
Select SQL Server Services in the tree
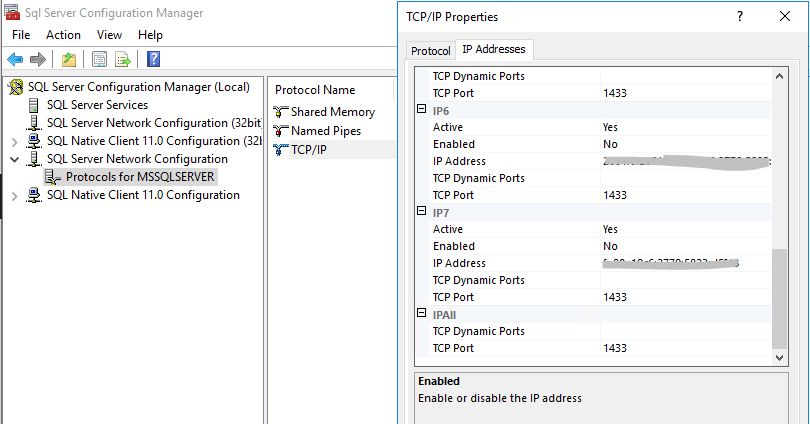(97, 105)
